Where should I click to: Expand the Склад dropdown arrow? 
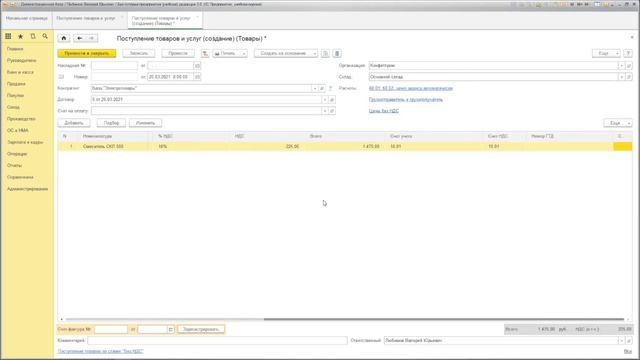tap(622, 77)
